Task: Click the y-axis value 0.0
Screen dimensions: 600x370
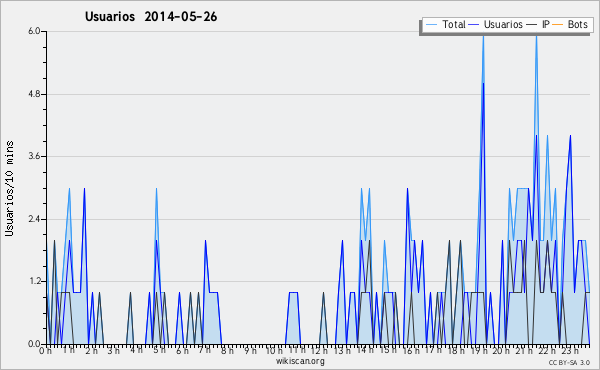Action: tap(34, 344)
